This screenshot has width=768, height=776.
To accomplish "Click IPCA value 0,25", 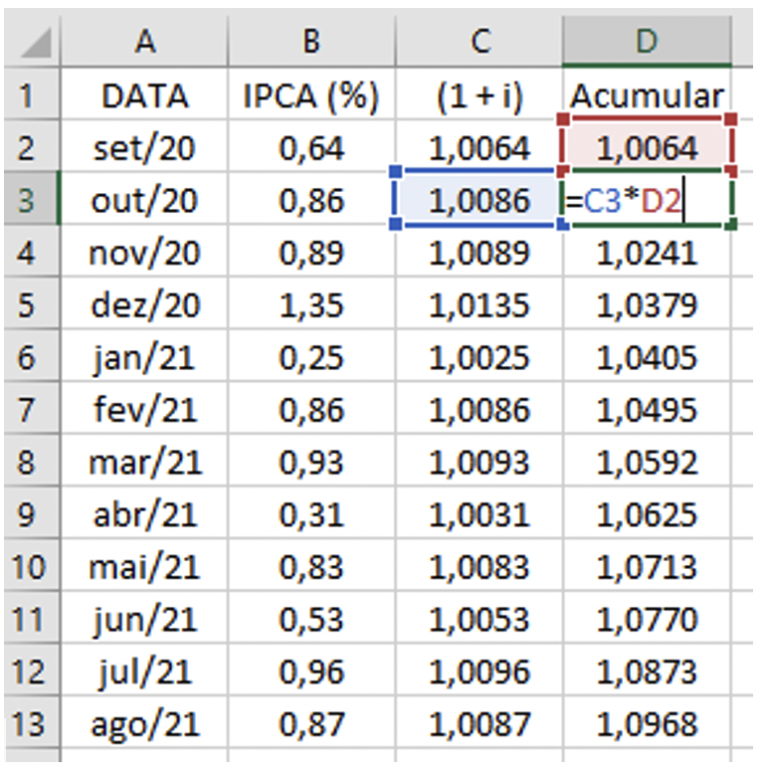I will tap(312, 356).
